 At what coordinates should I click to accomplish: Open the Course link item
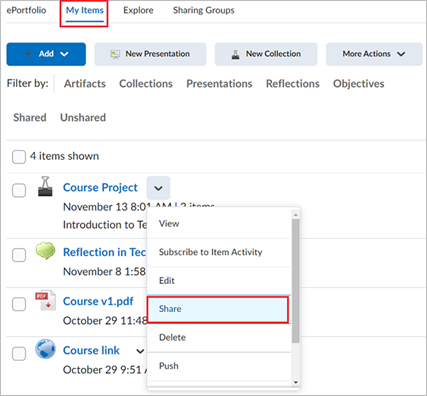[91, 350]
